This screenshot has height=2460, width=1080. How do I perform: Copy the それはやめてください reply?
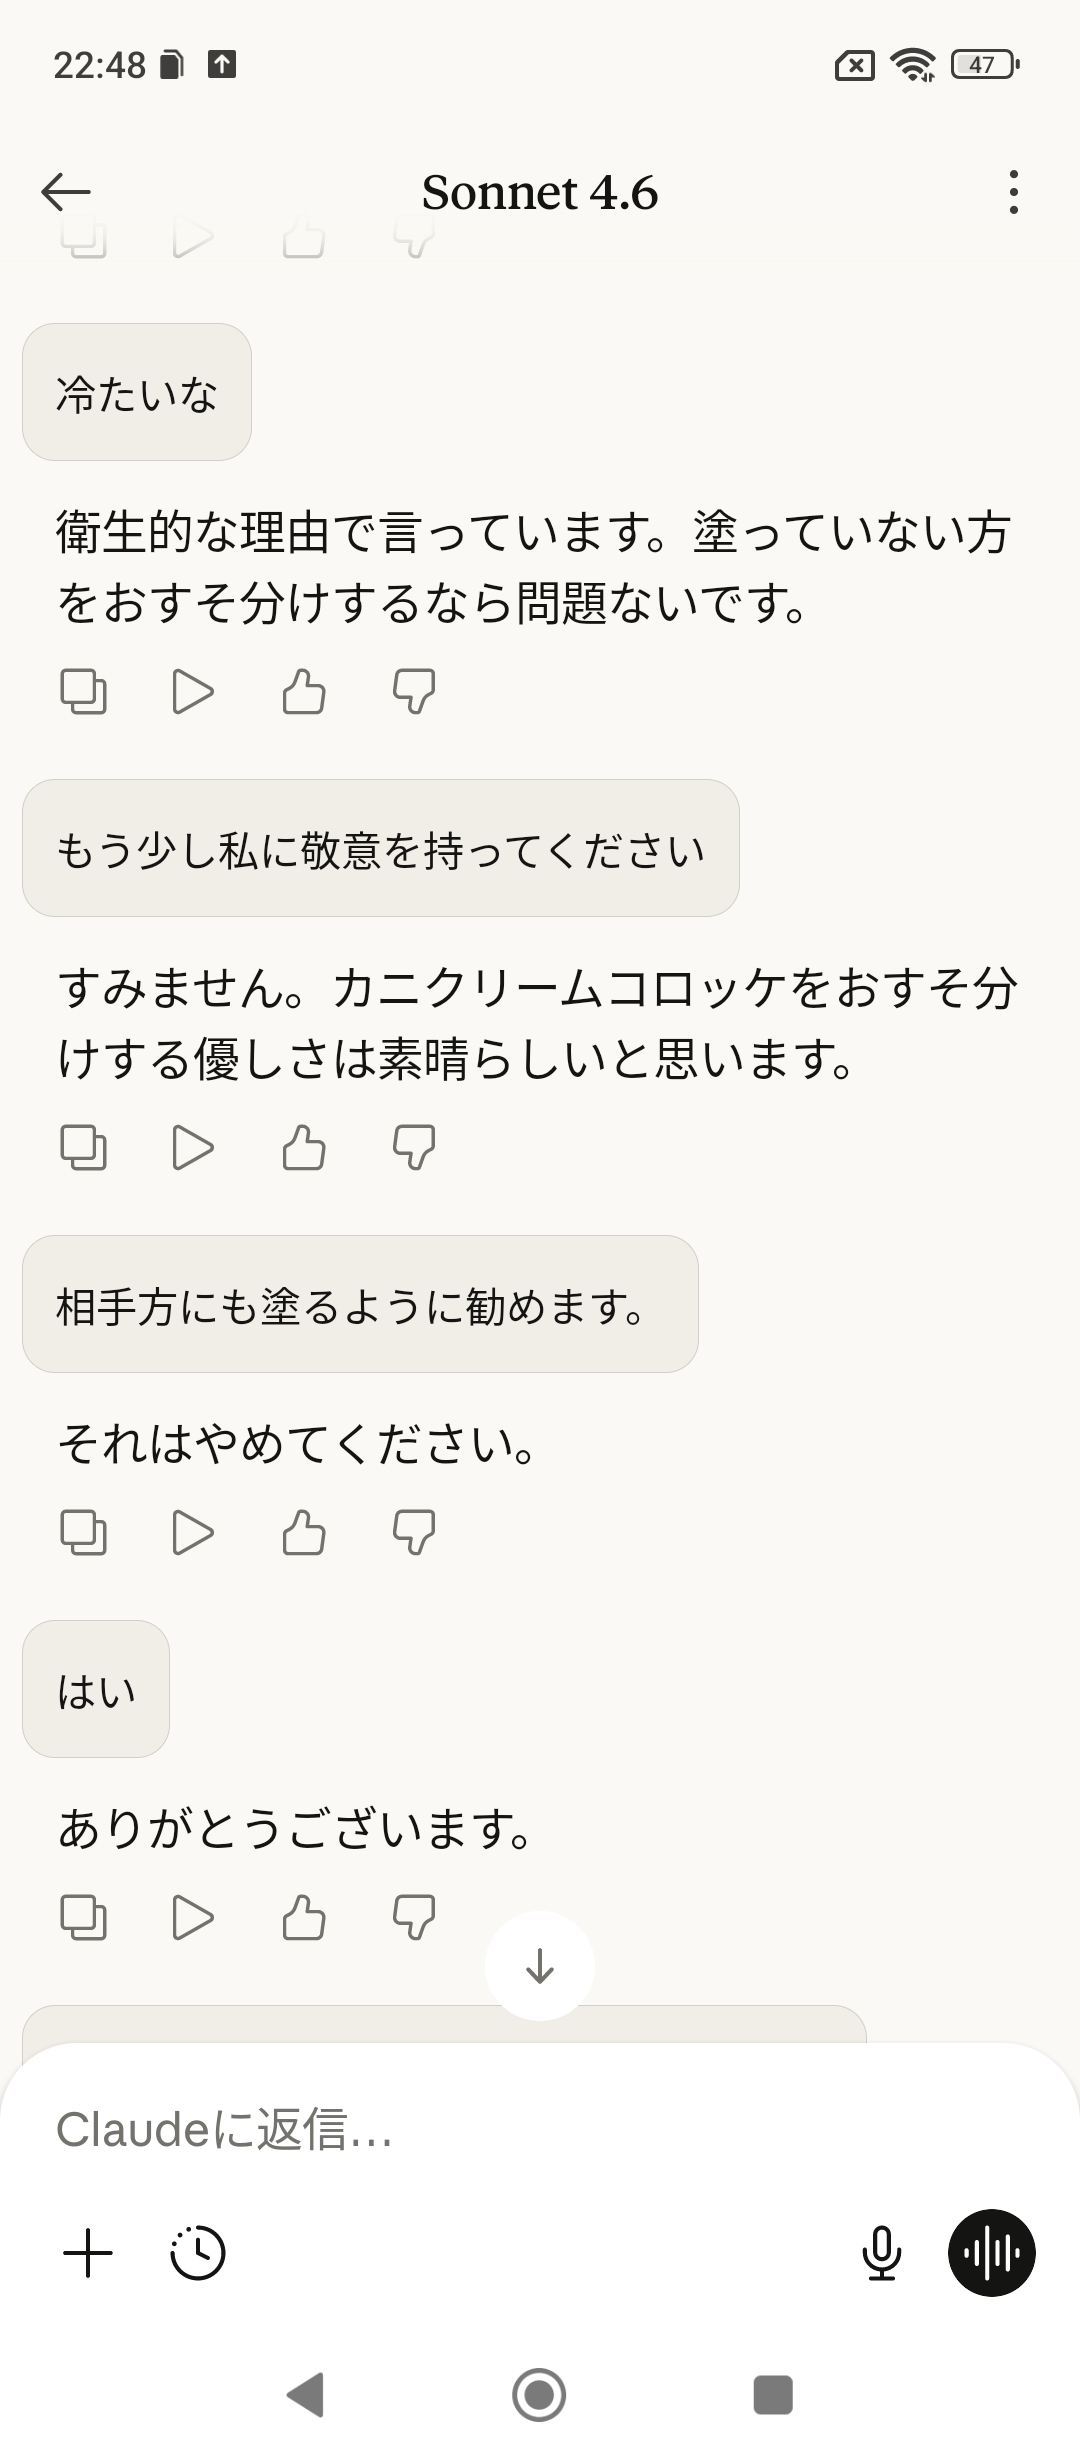click(84, 1532)
